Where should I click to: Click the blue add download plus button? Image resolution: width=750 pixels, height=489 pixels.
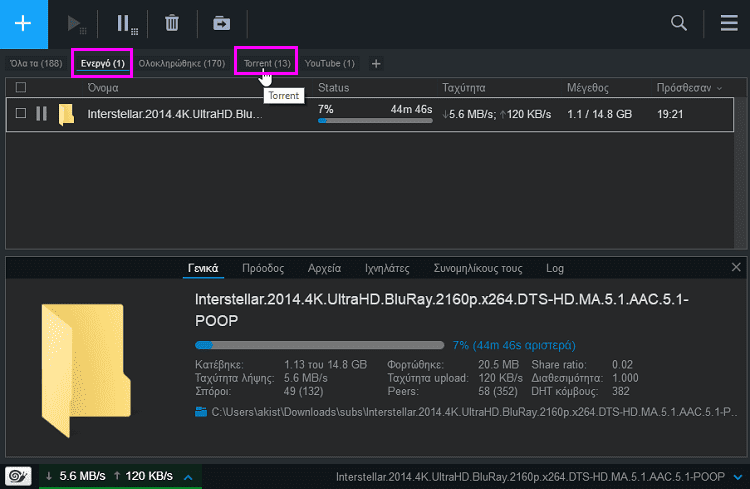[x=23, y=23]
